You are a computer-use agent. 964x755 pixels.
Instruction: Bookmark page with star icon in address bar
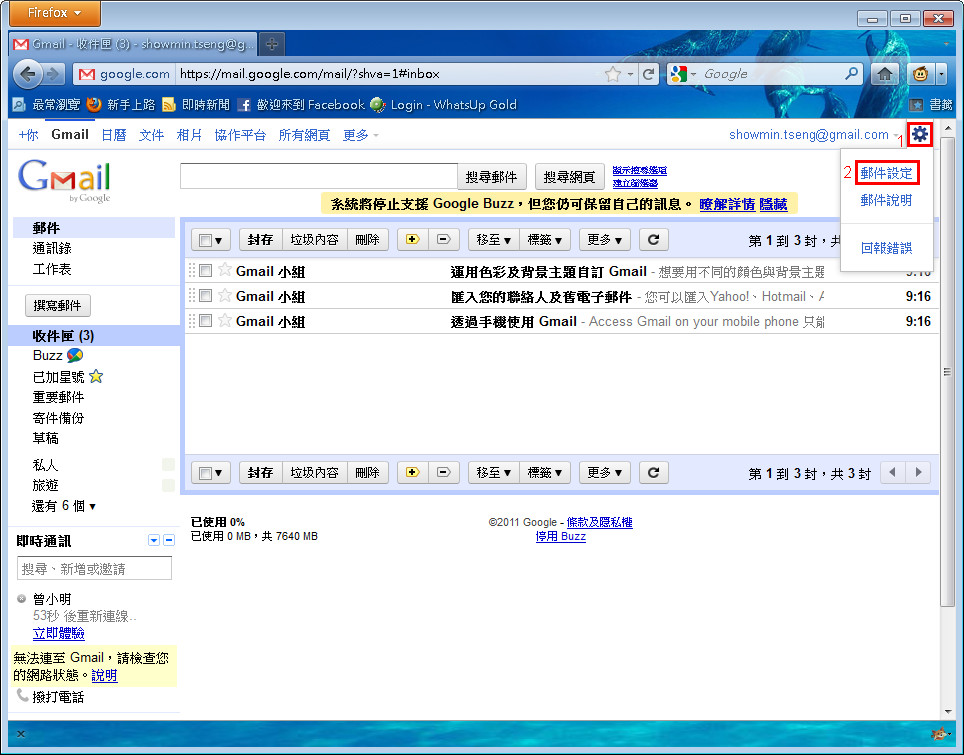point(612,74)
